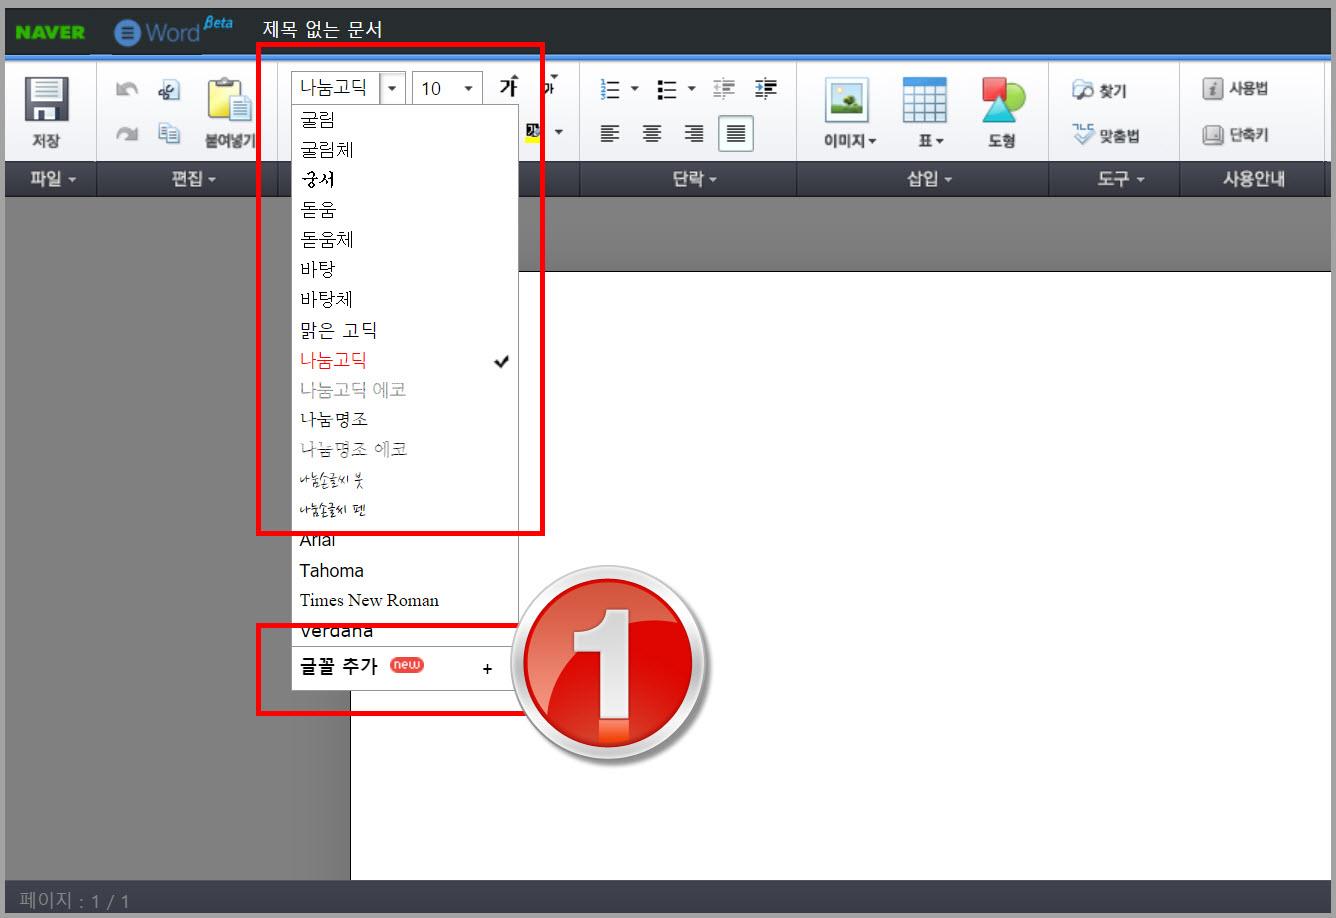The width and height of the screenshot is (1336, 918).
Task: Align paragraph left
Action: 610,133
